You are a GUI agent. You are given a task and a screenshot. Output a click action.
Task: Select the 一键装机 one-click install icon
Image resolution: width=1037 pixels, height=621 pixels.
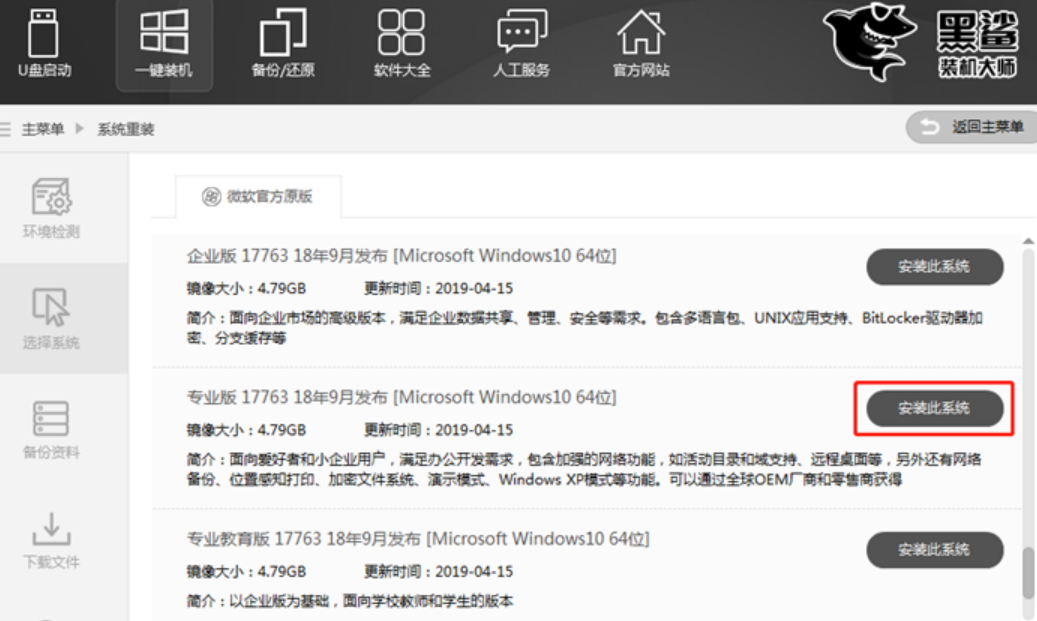point(164,44)
